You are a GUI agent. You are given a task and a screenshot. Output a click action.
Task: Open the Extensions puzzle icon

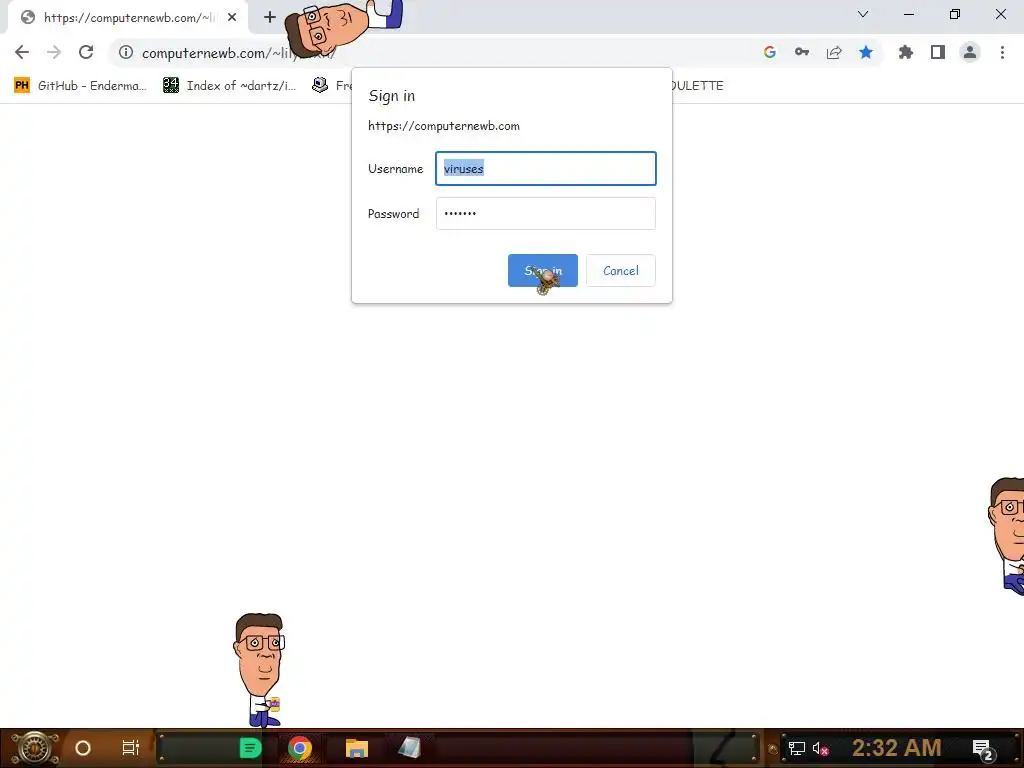click(x=905, y=52)
